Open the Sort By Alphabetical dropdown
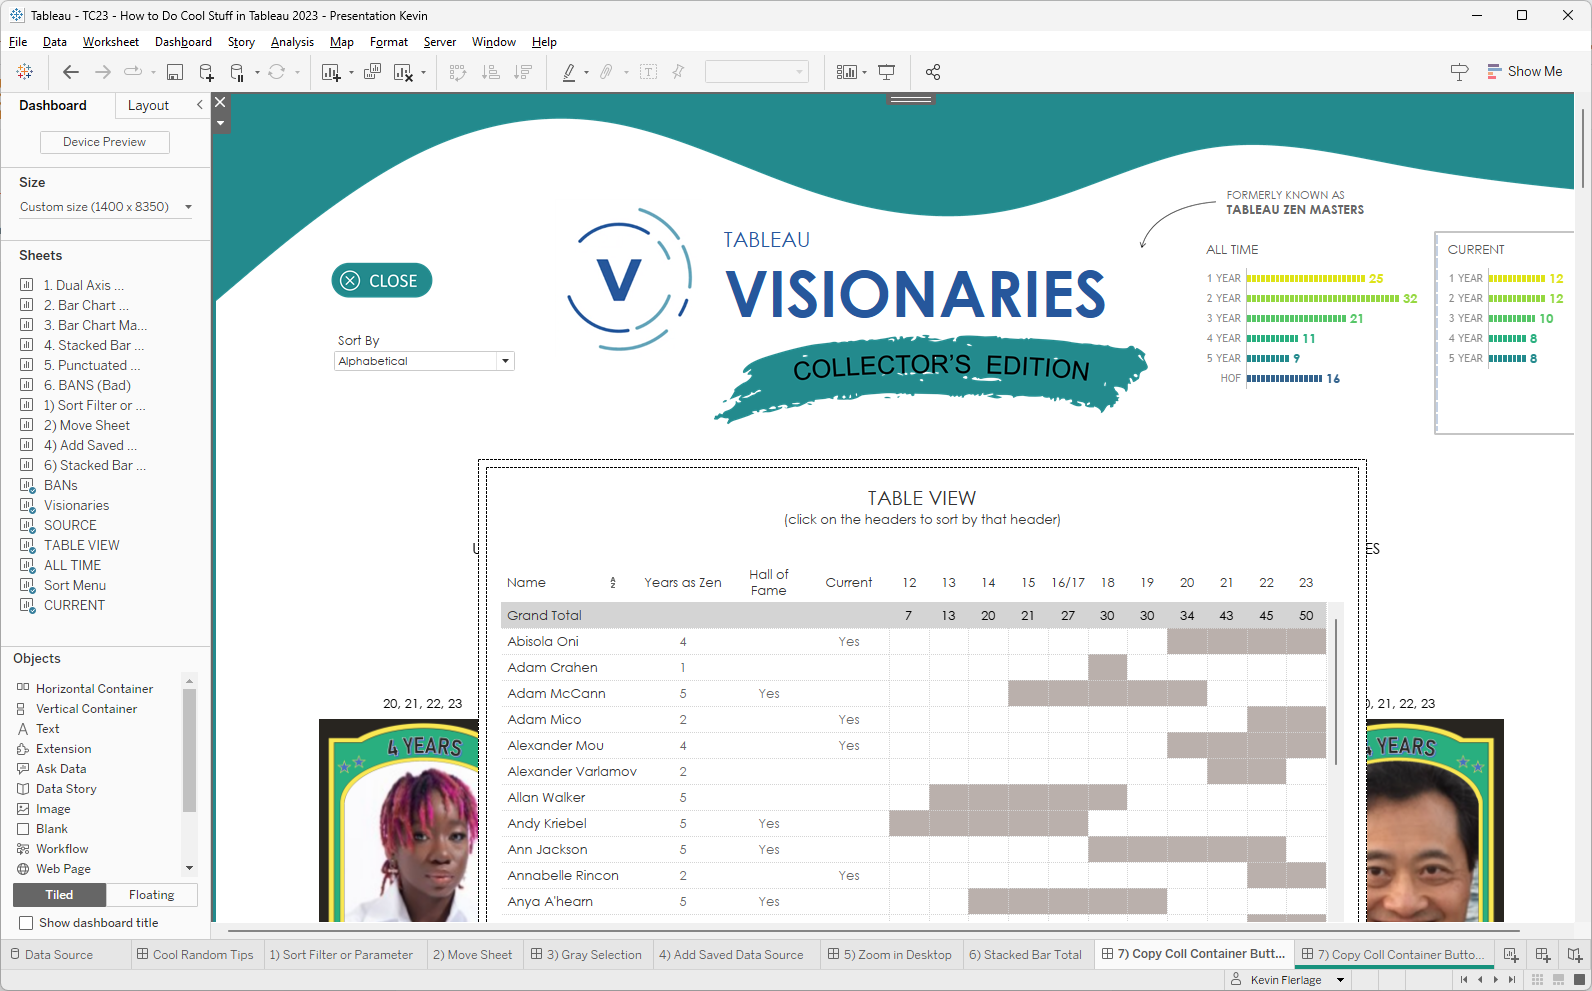 tap(424, 361)
